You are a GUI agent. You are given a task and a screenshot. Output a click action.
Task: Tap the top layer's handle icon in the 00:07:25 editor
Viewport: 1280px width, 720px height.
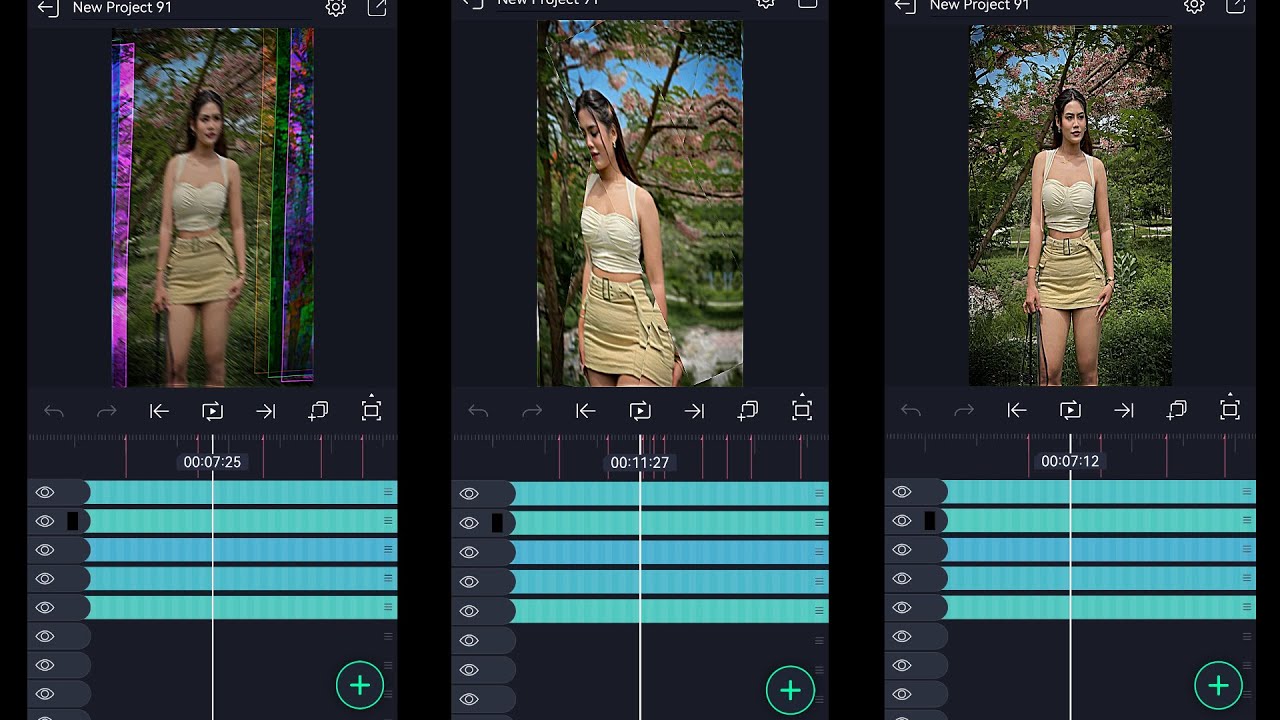tap(388, 492)
